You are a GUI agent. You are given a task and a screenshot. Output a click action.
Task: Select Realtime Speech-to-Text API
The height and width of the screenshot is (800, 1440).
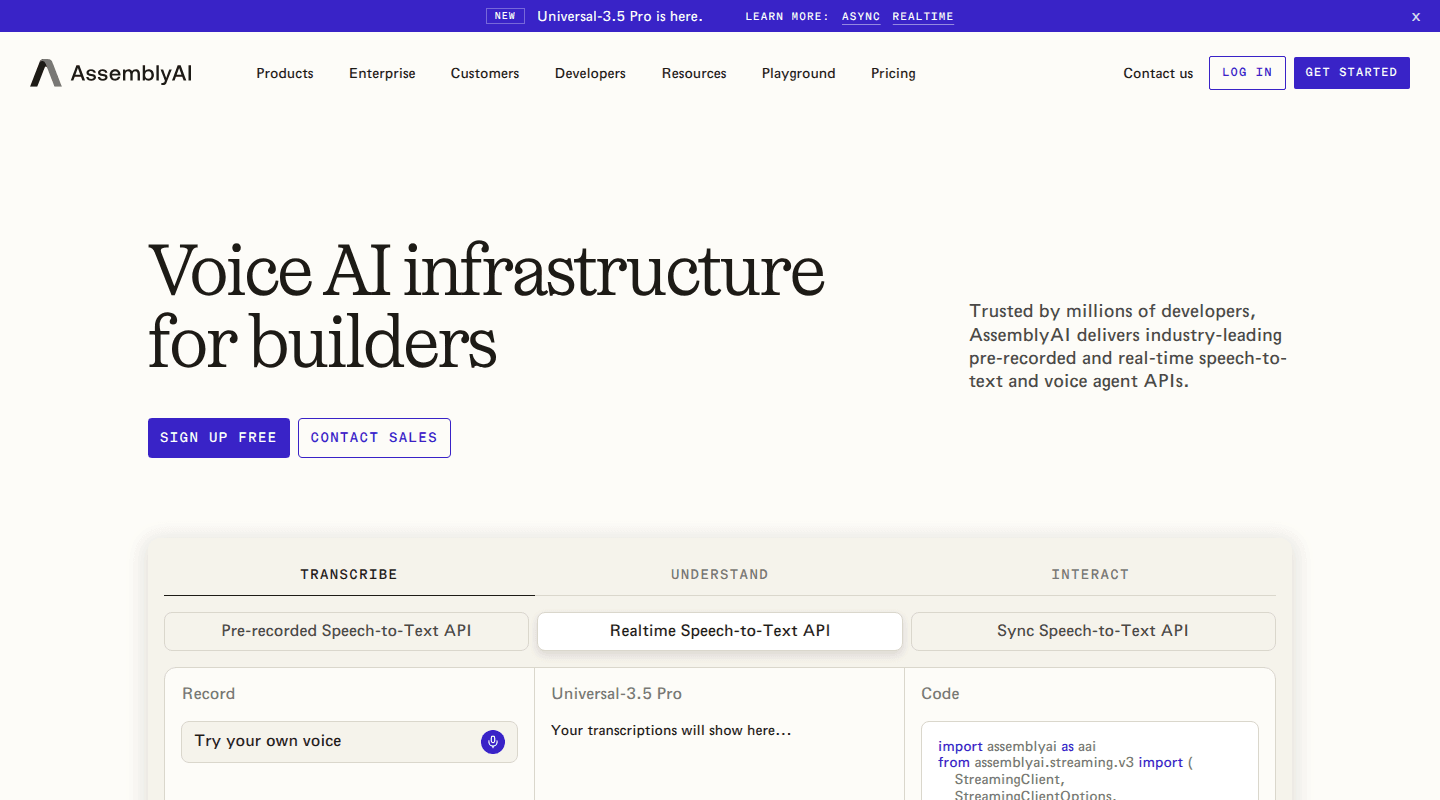coord(720,631)
